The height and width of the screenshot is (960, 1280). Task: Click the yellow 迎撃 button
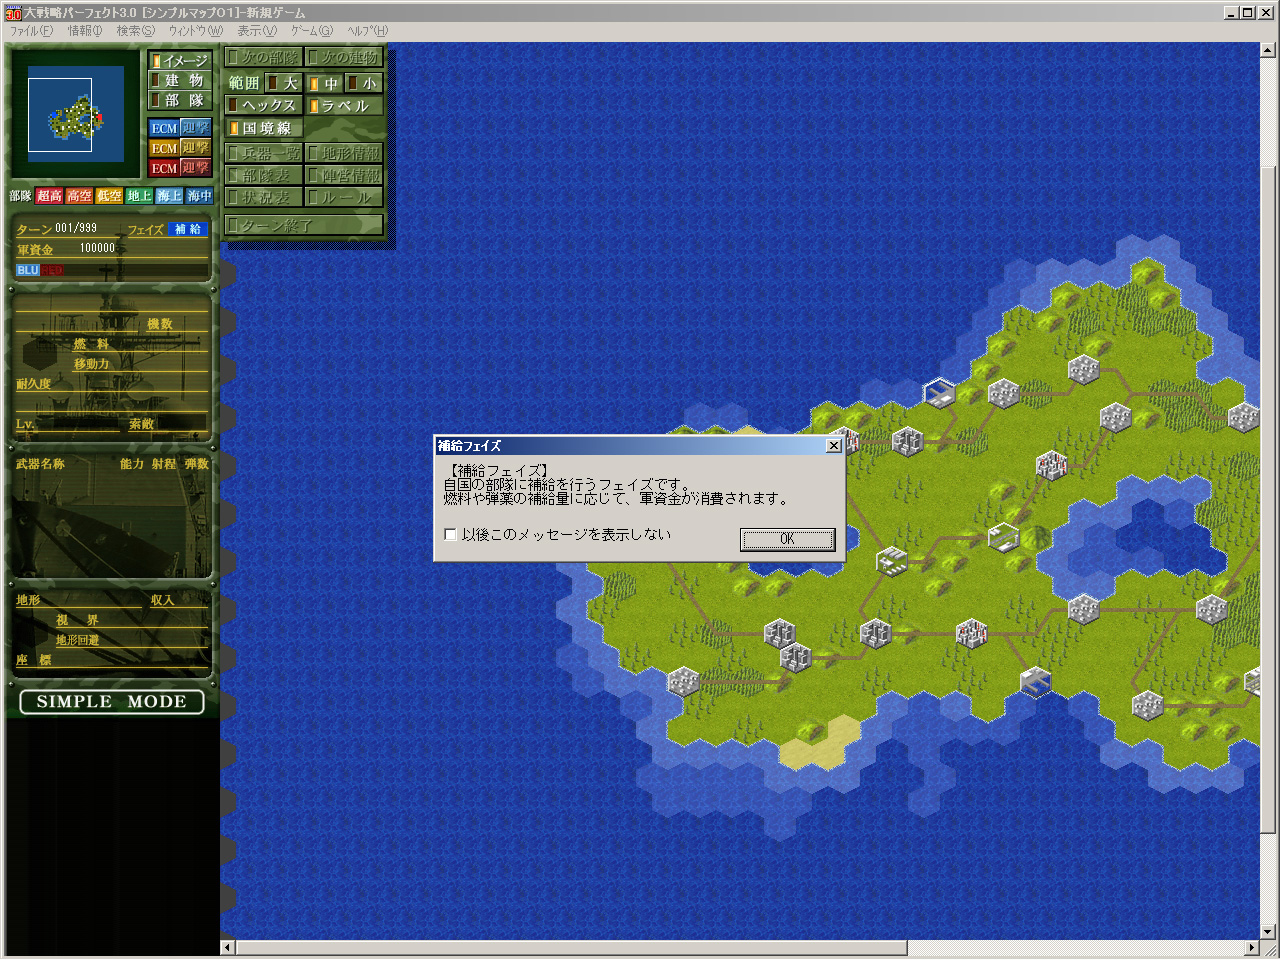point(196,148)
